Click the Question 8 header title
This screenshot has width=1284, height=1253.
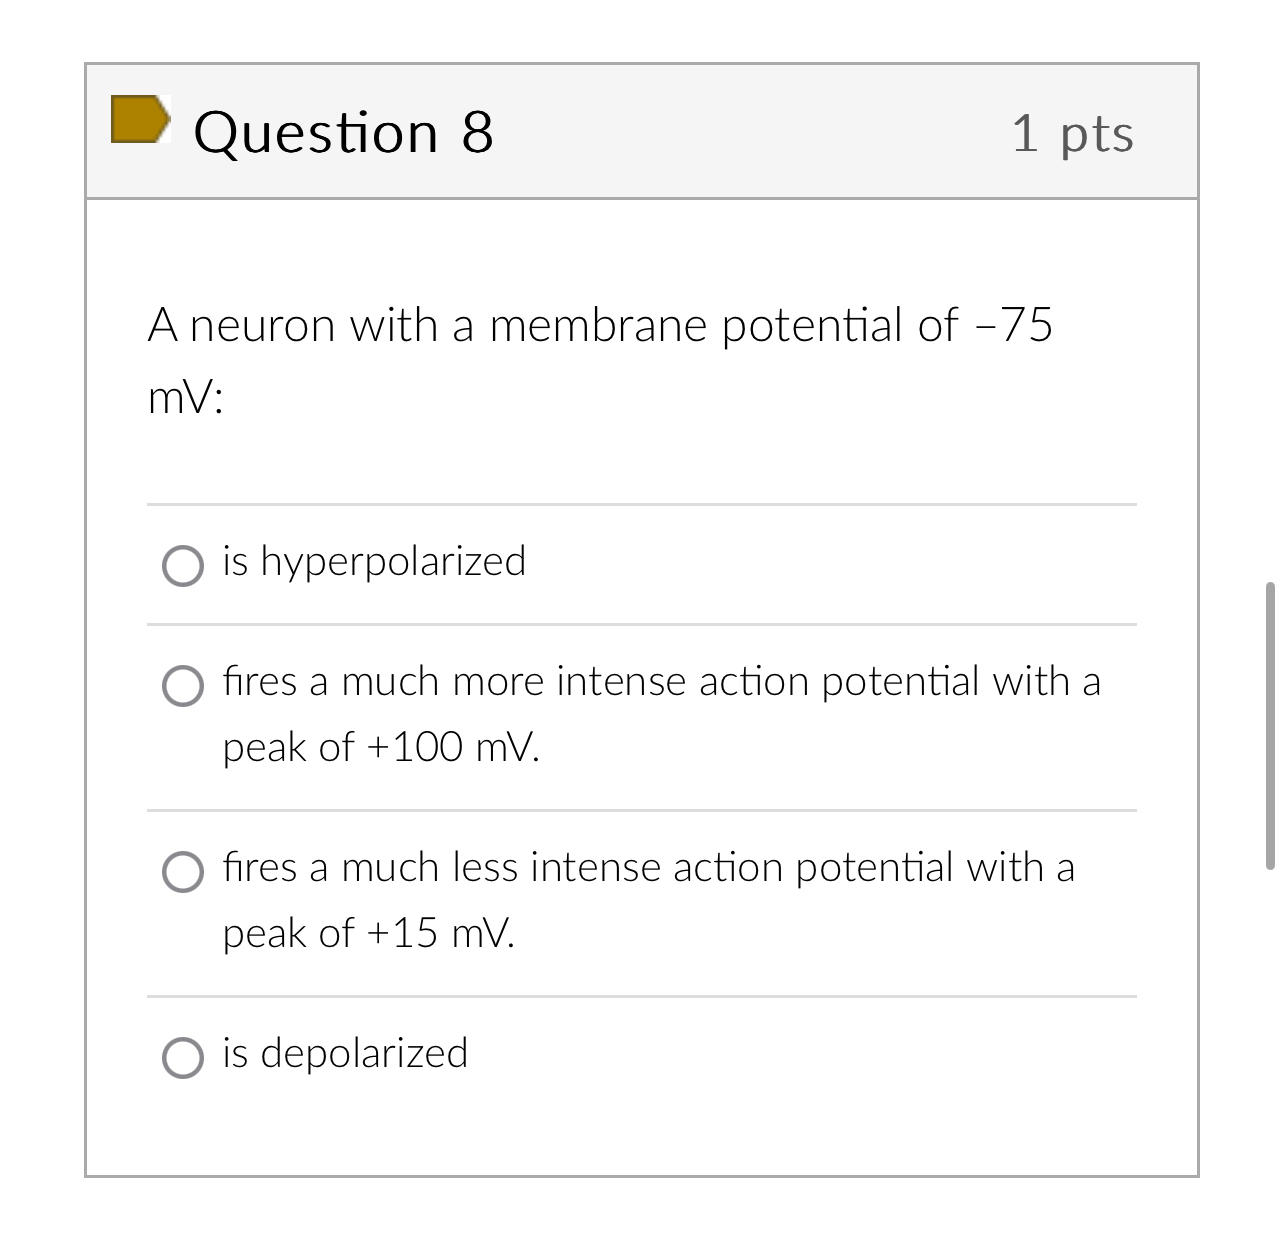click(345, 131)
